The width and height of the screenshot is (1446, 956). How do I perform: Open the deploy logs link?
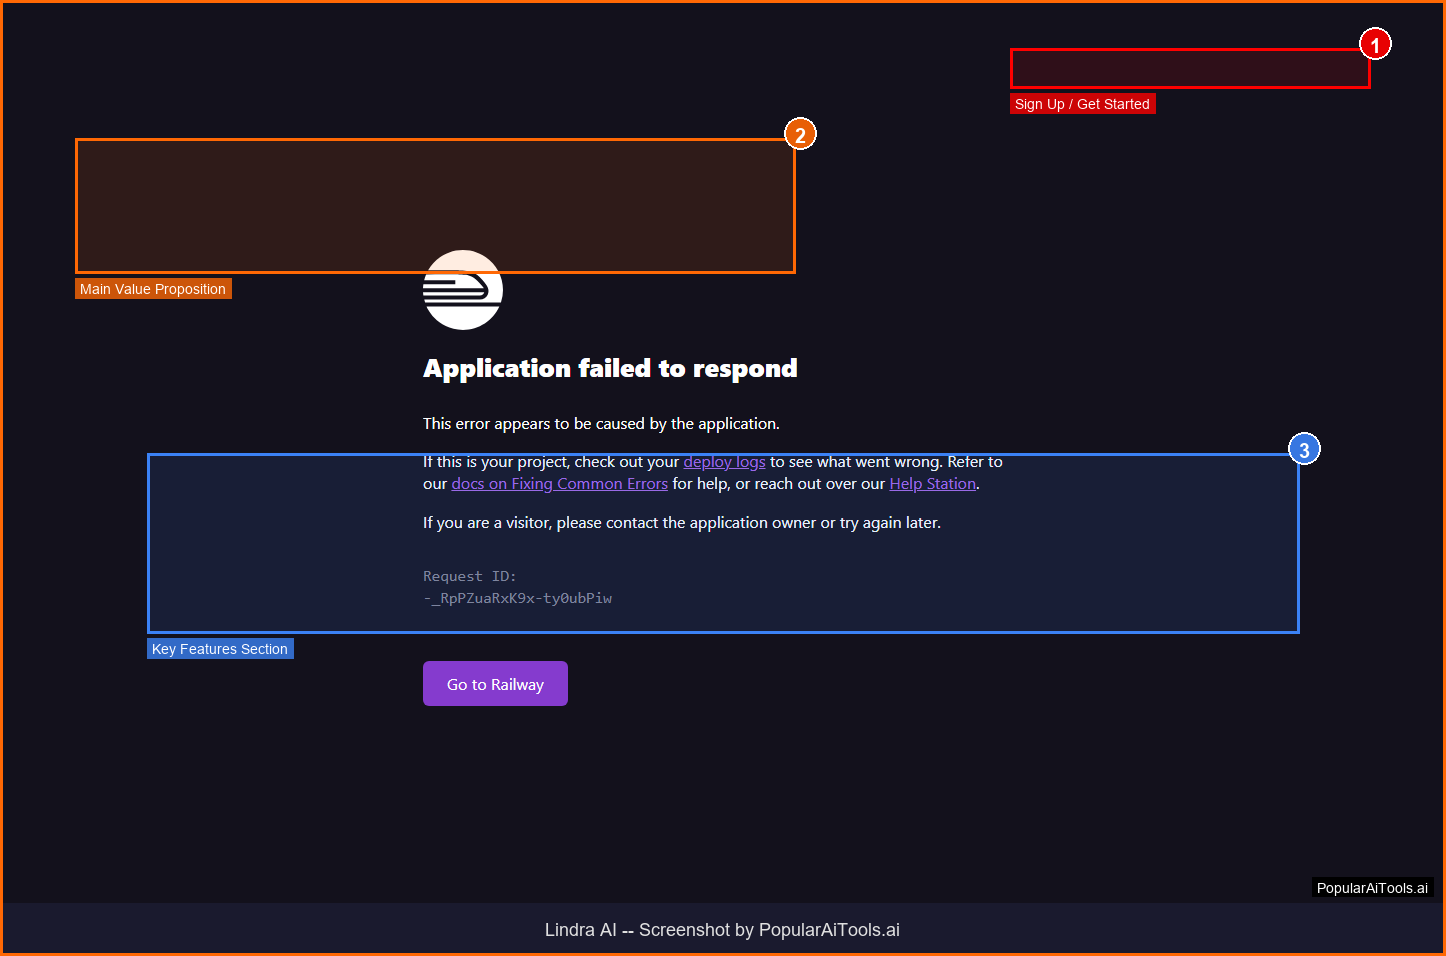(724, 462)
